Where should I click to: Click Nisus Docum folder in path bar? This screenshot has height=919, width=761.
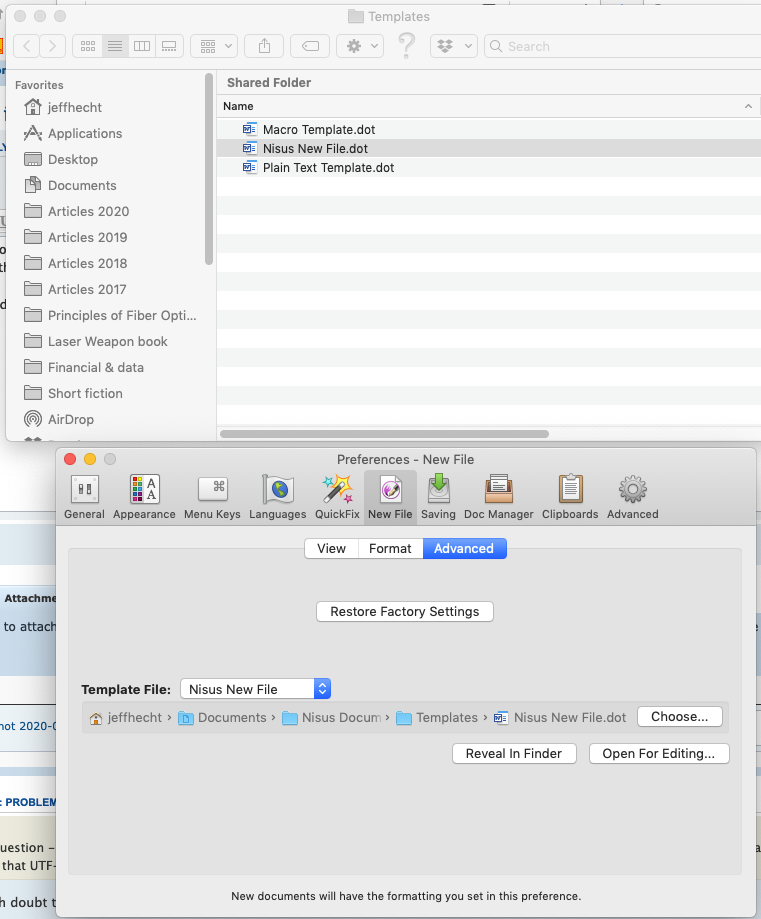(x=332, y=717)
